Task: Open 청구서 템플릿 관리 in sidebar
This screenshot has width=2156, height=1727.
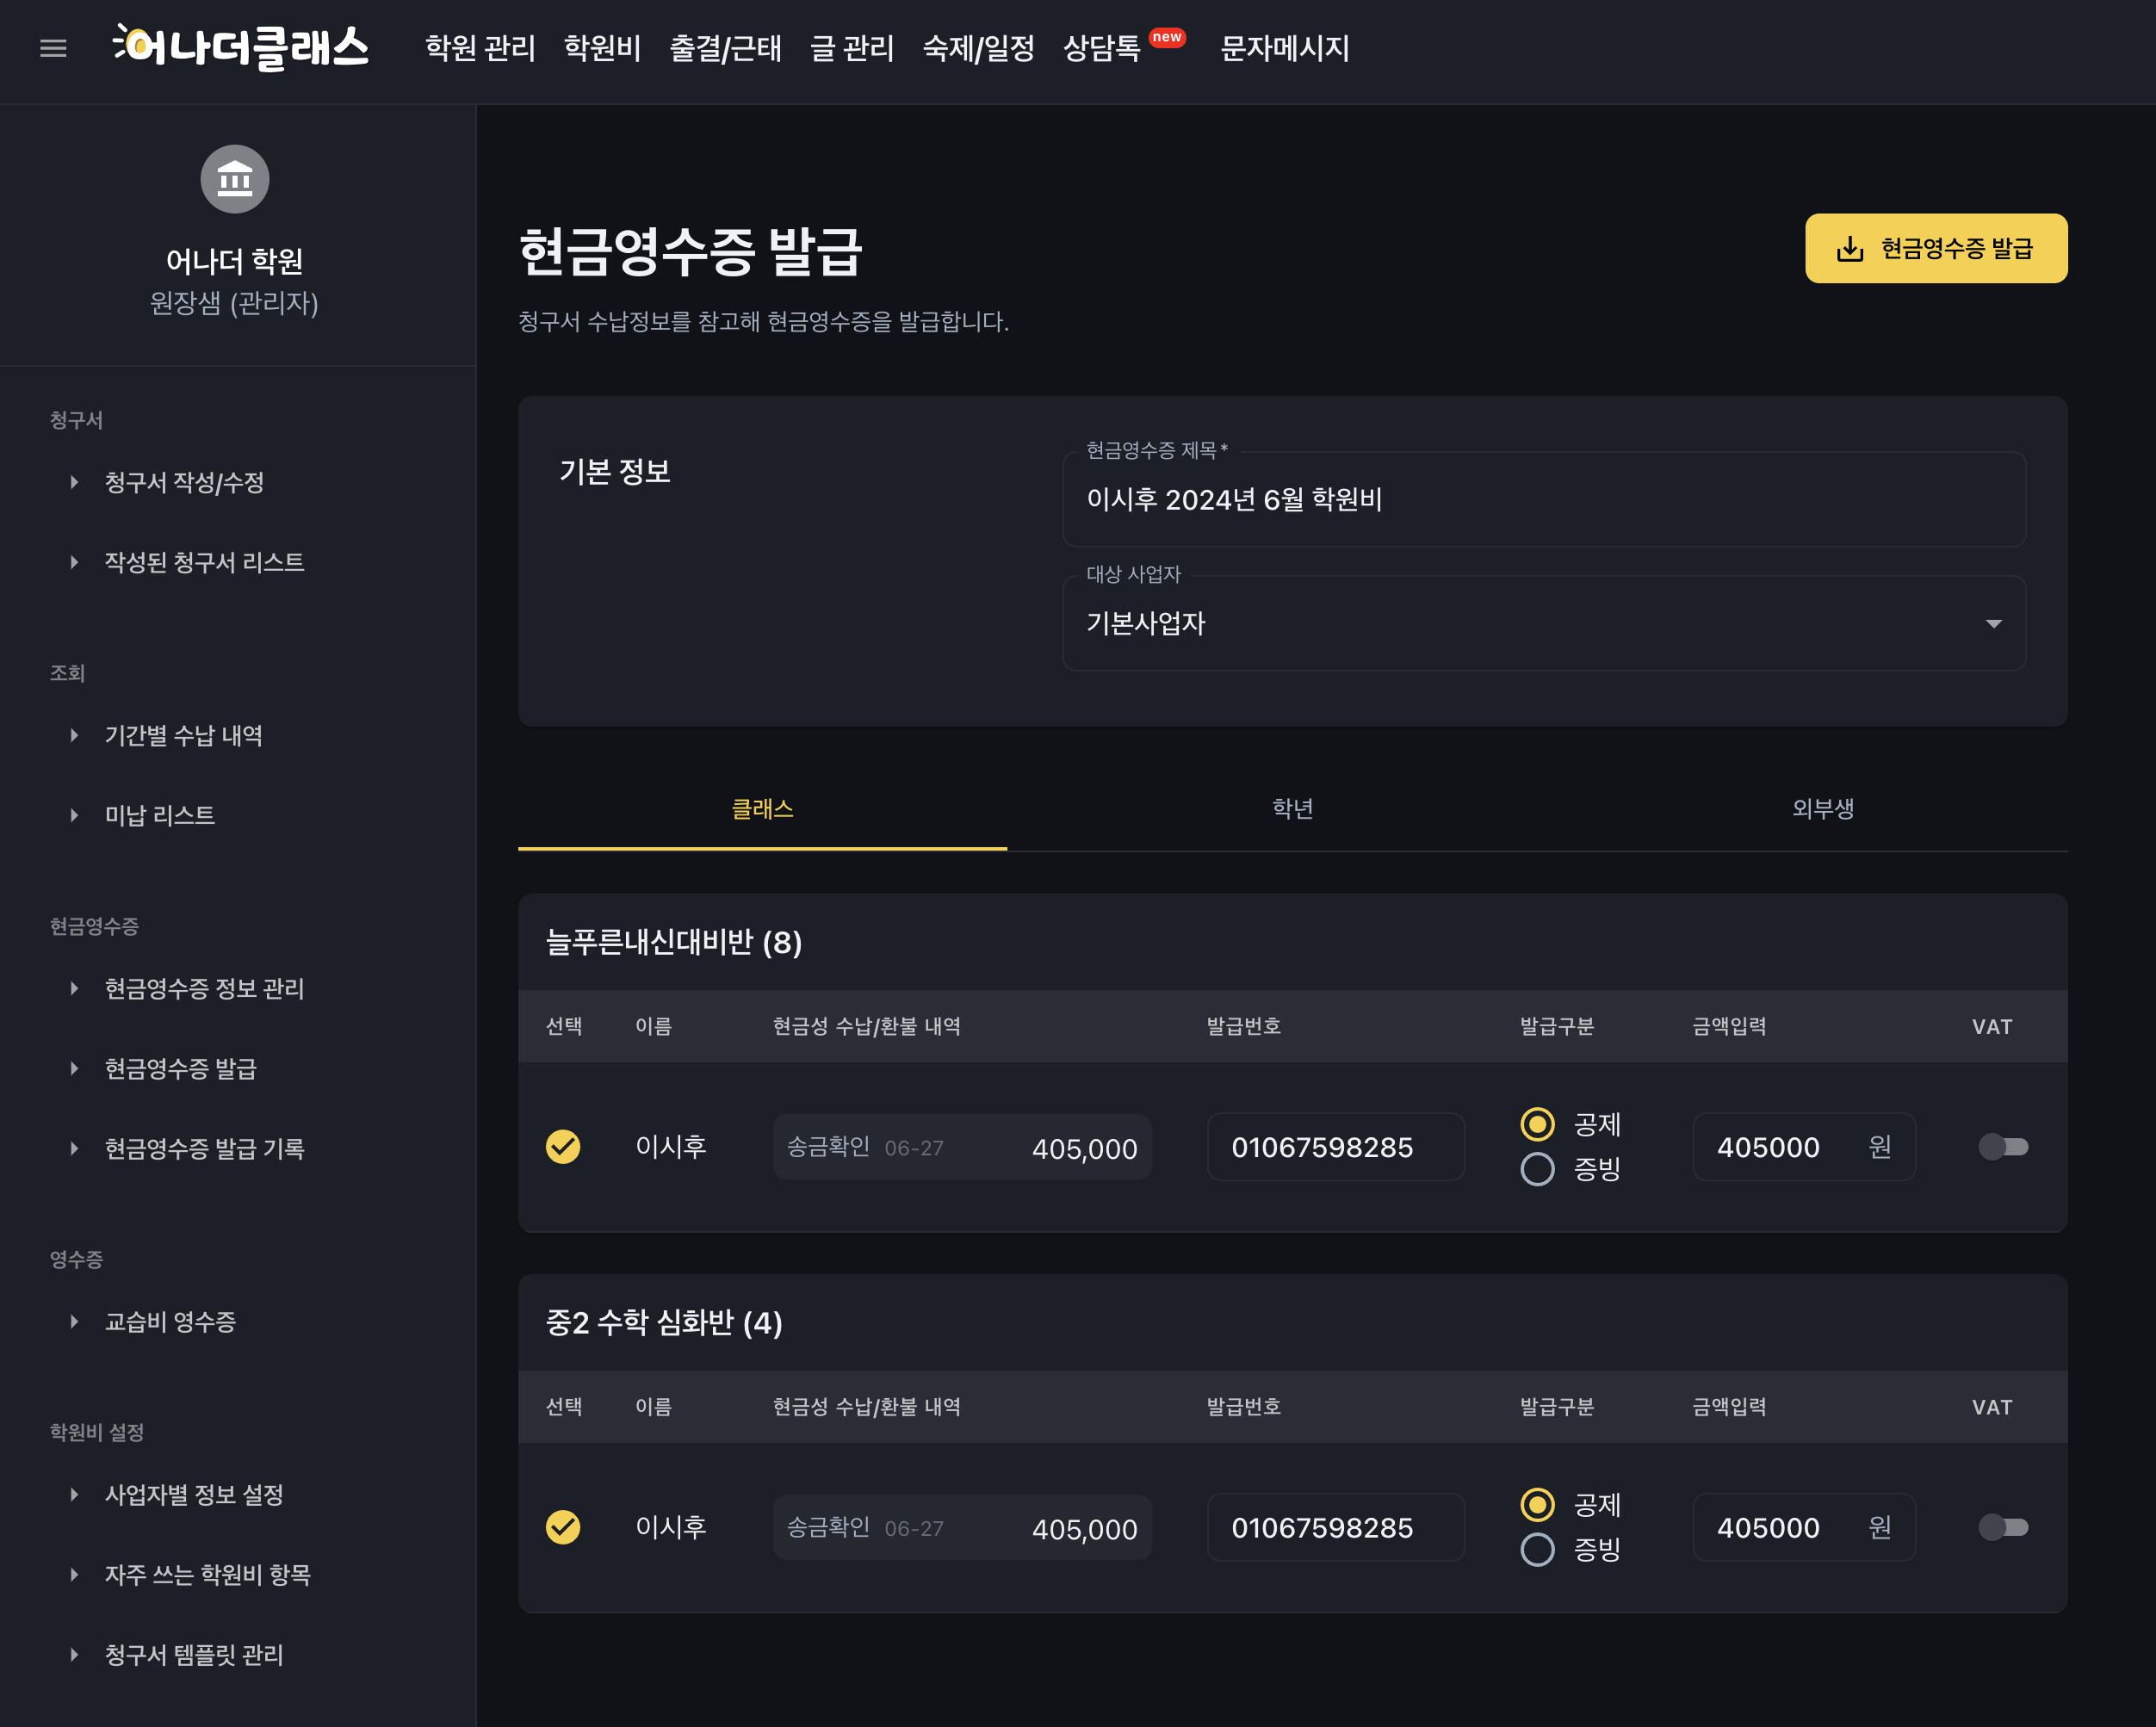Action: pos(194,1654)
